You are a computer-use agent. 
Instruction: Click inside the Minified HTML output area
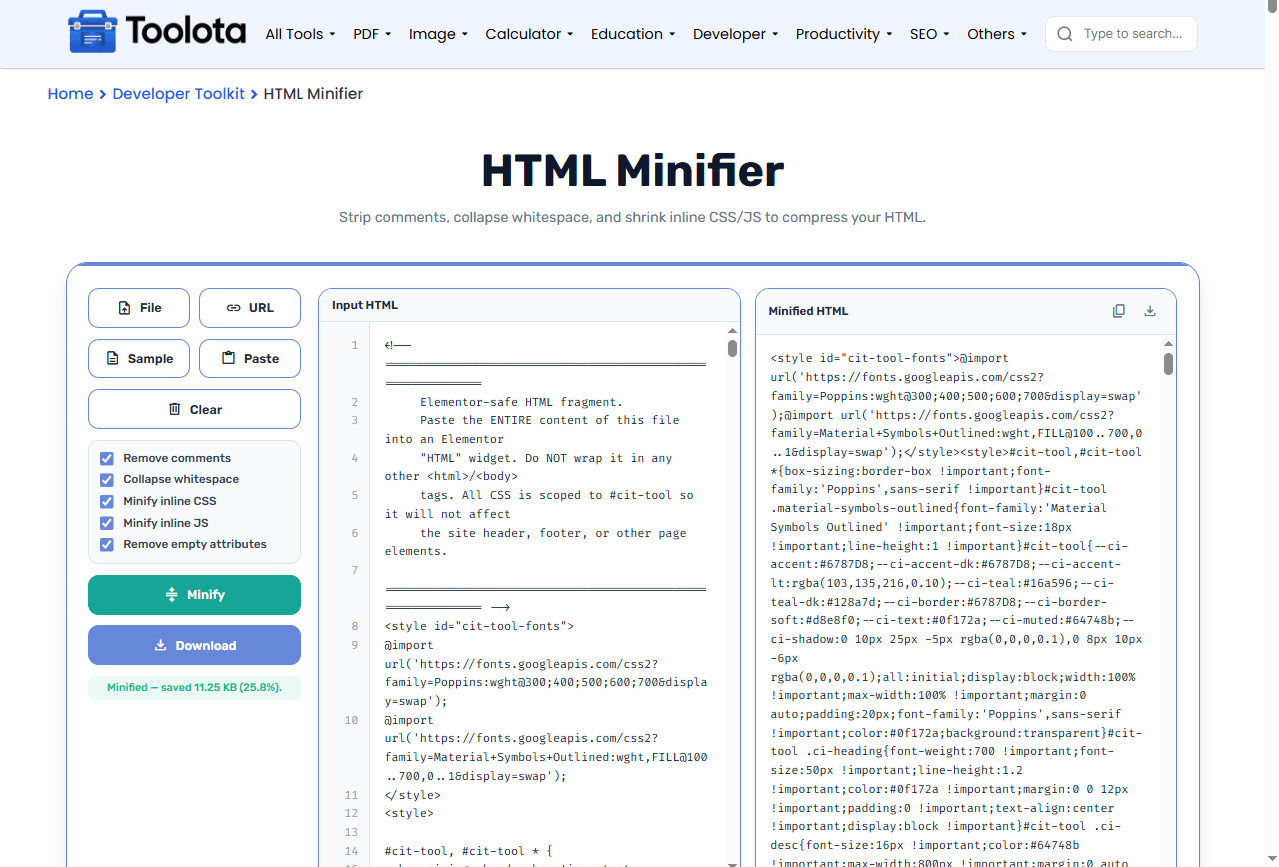click(x=959, y=600)
